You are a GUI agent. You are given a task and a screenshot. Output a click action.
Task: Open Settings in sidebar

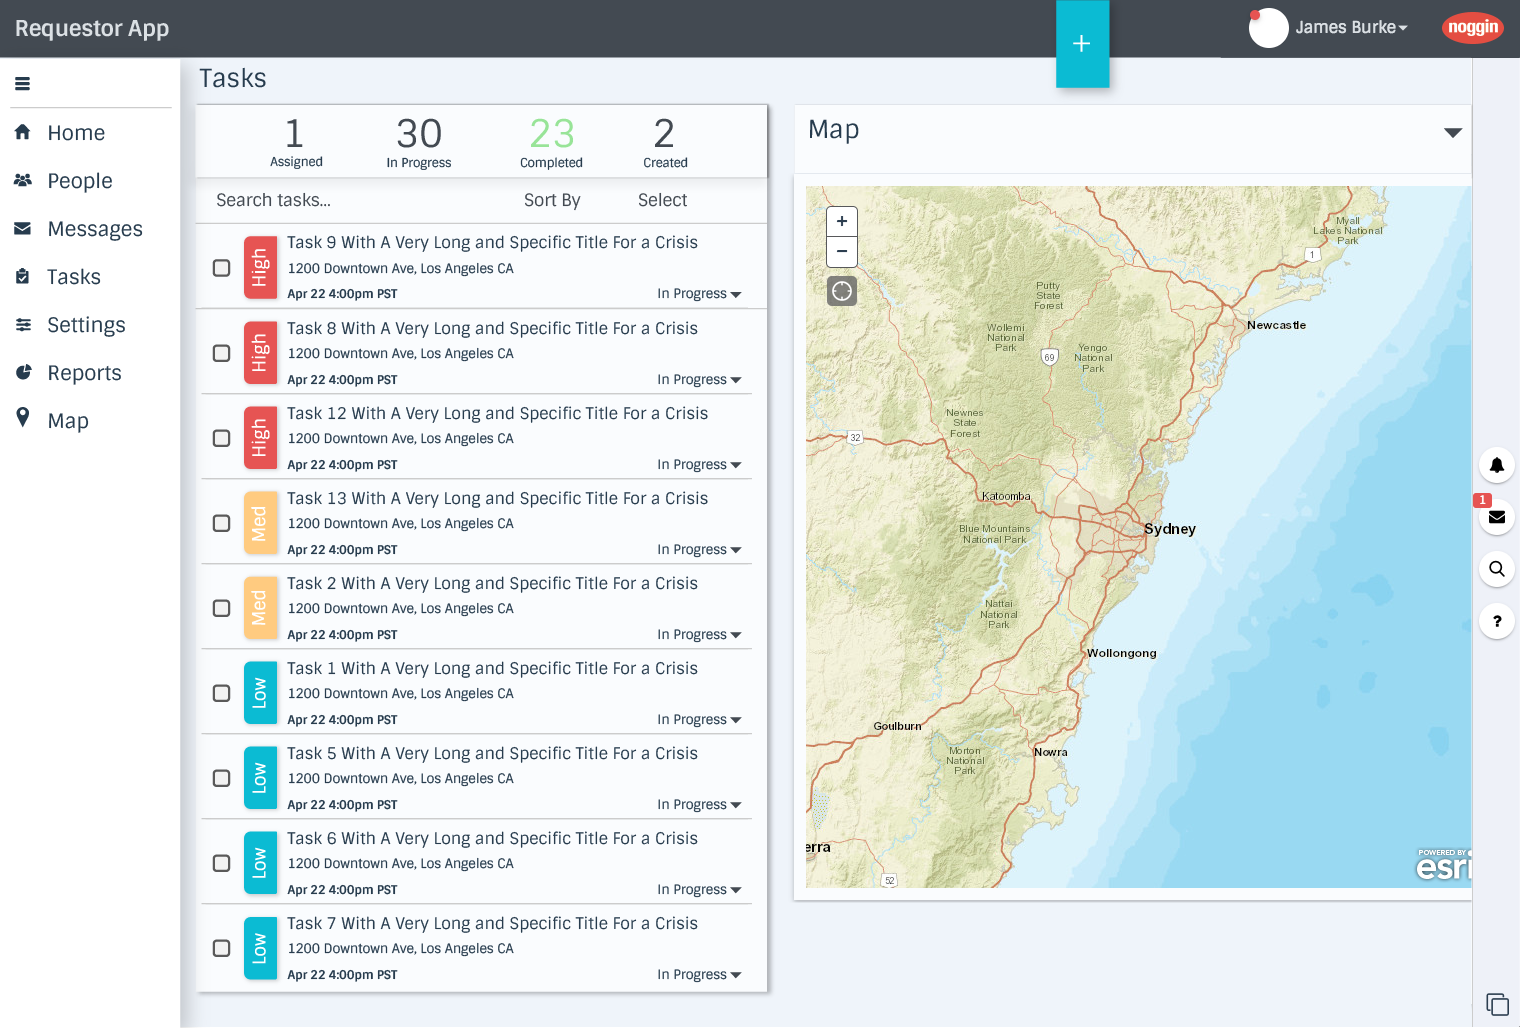click(86, 325)
